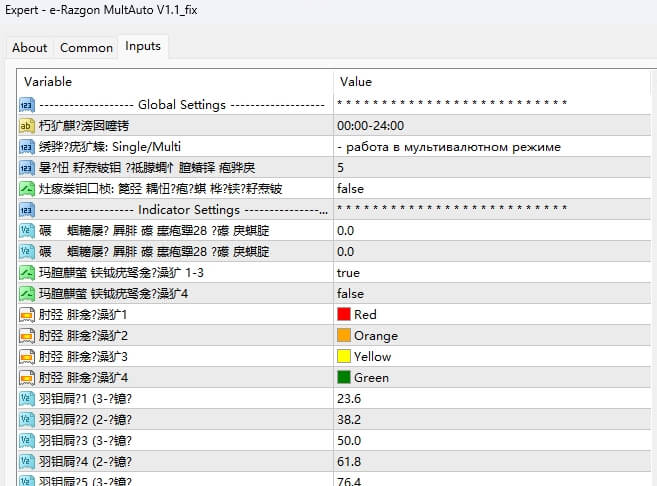Screen dimensions: 657x486
Task: Click the color icon in the Yellow row
Action: point(27,357)
